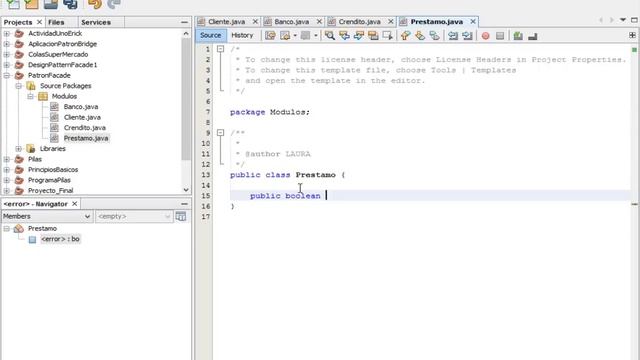Click the Shift Line Right icon

(467, 36)
